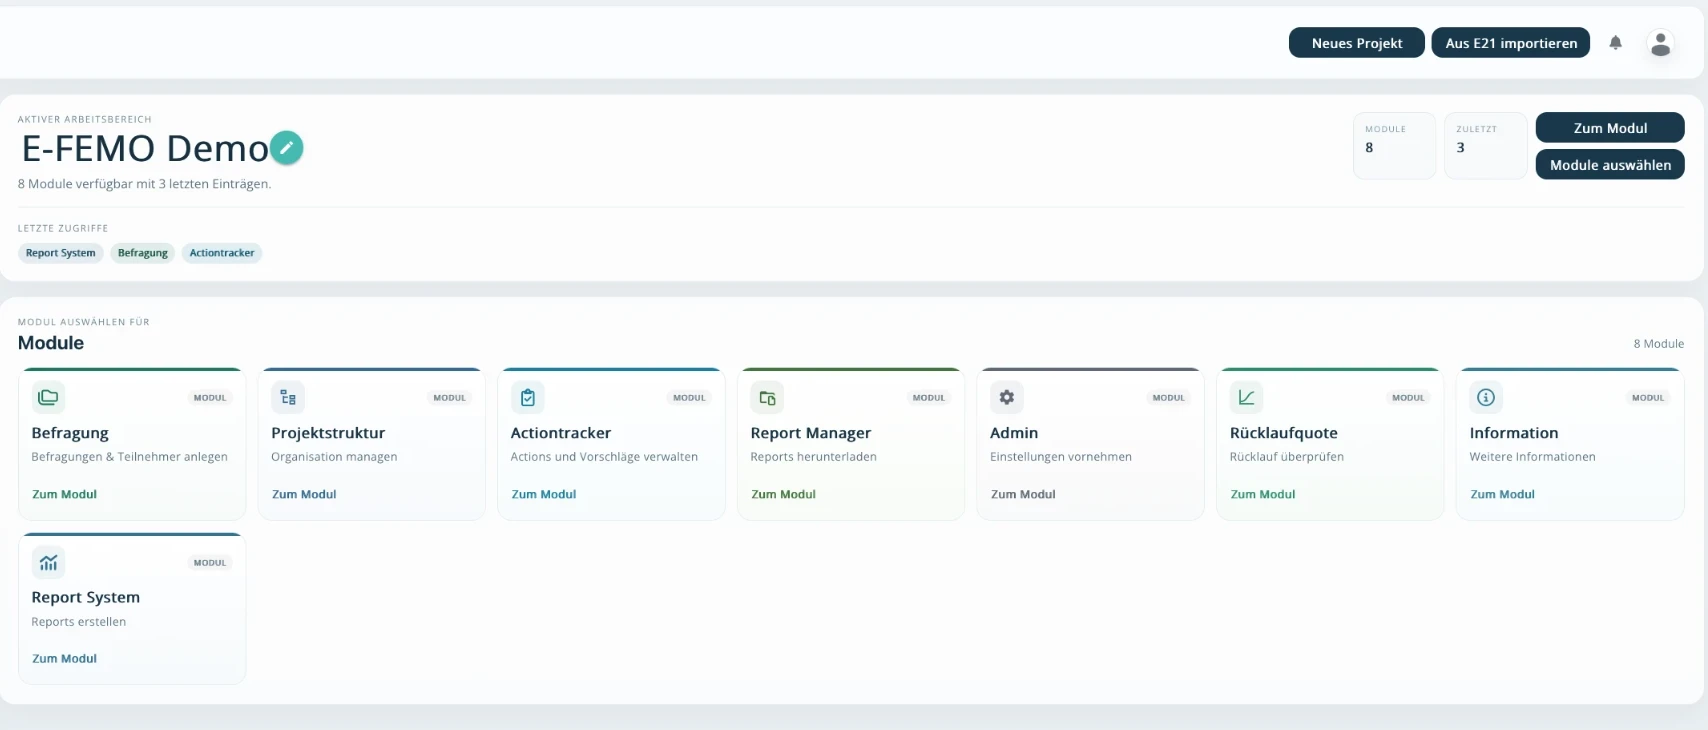Open Zum Modul link for Report System
Screen dimensions: 1708x730
coord(65,659)
